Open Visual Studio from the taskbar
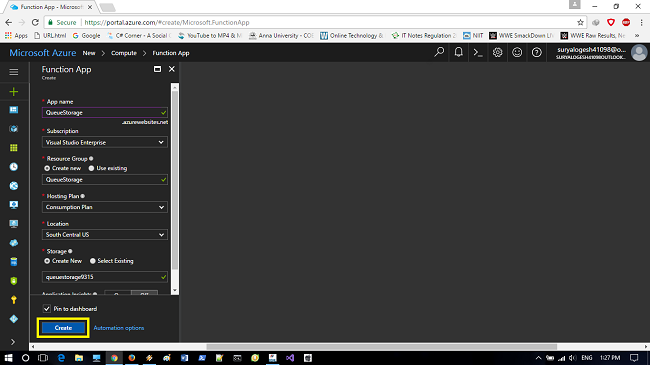Screen dimensions: 650x365 click(x=290, y=358)
